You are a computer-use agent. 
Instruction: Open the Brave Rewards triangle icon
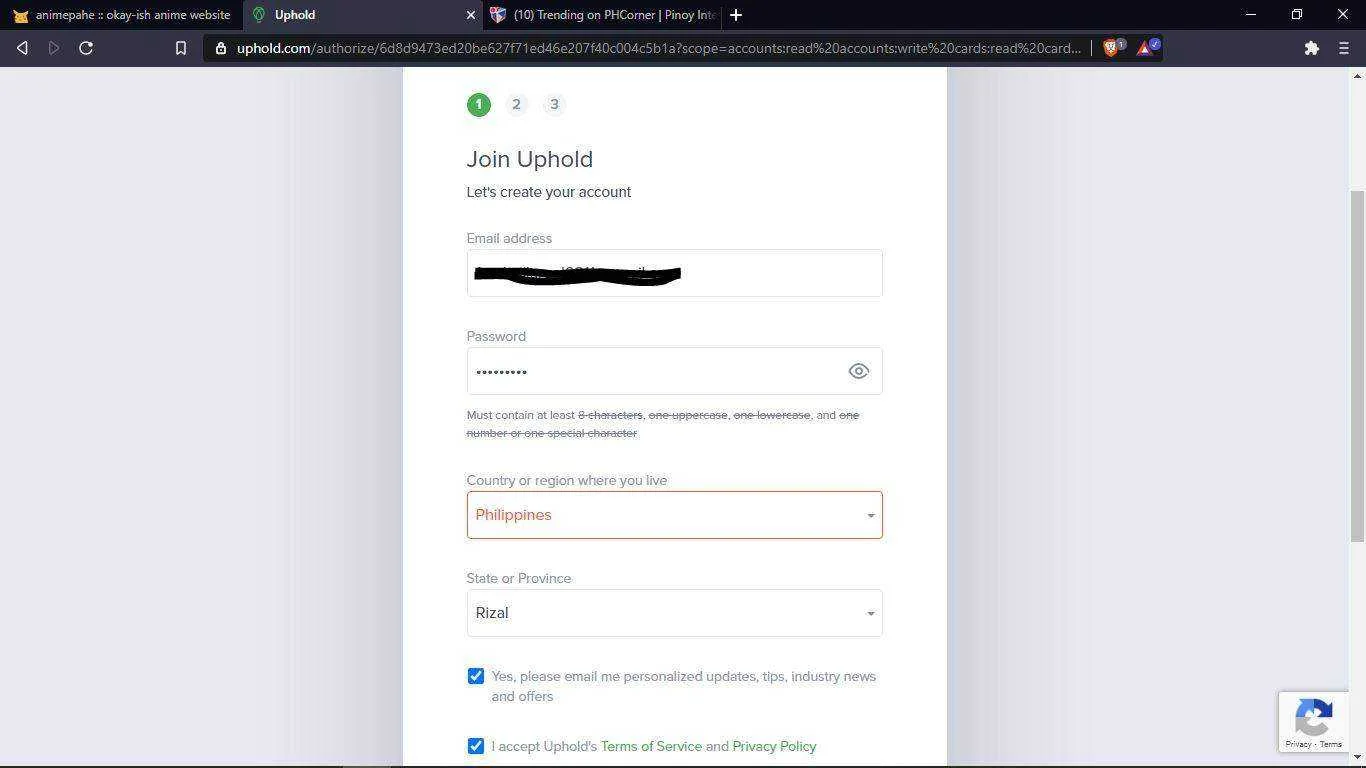1147,47
